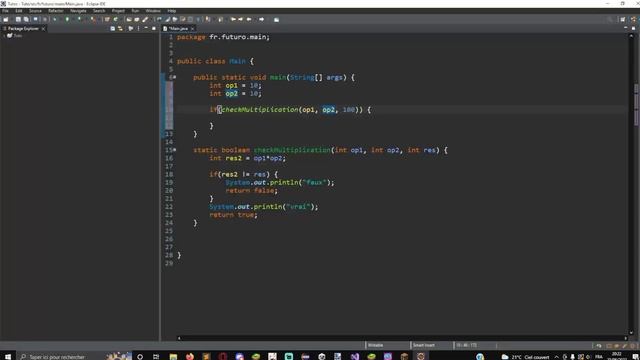Show hidden system tray icons chevron
This screenshot has height=360, width=640.
pyautogui.click(x=556, y=357)
